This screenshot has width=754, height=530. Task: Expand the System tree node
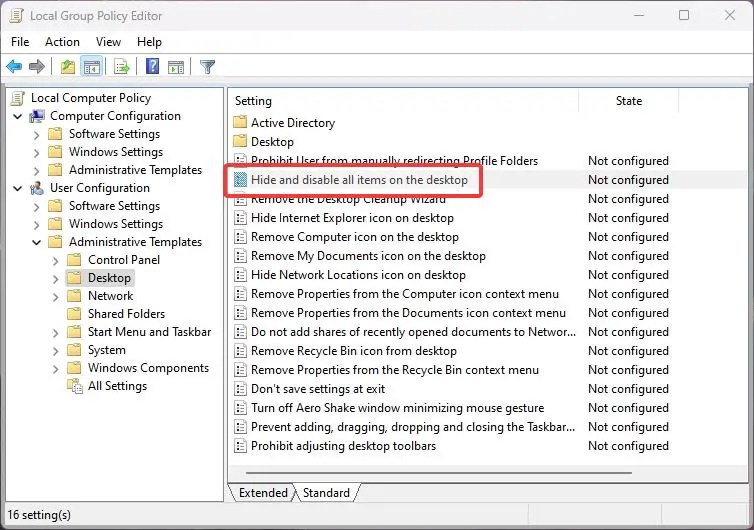point(56,351)
